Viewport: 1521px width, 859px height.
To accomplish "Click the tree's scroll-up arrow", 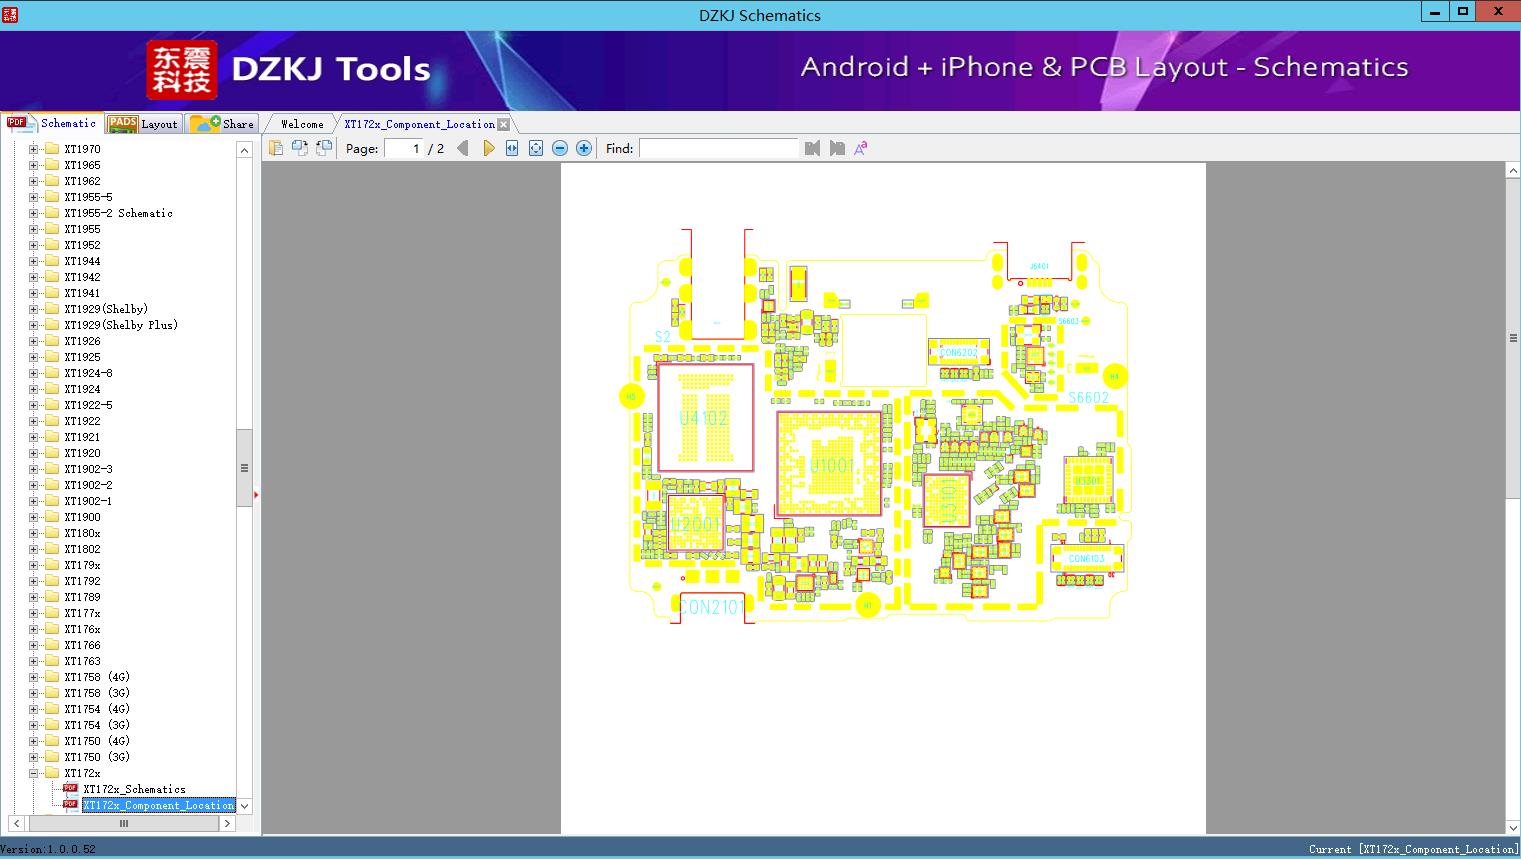I will (244, 150).
